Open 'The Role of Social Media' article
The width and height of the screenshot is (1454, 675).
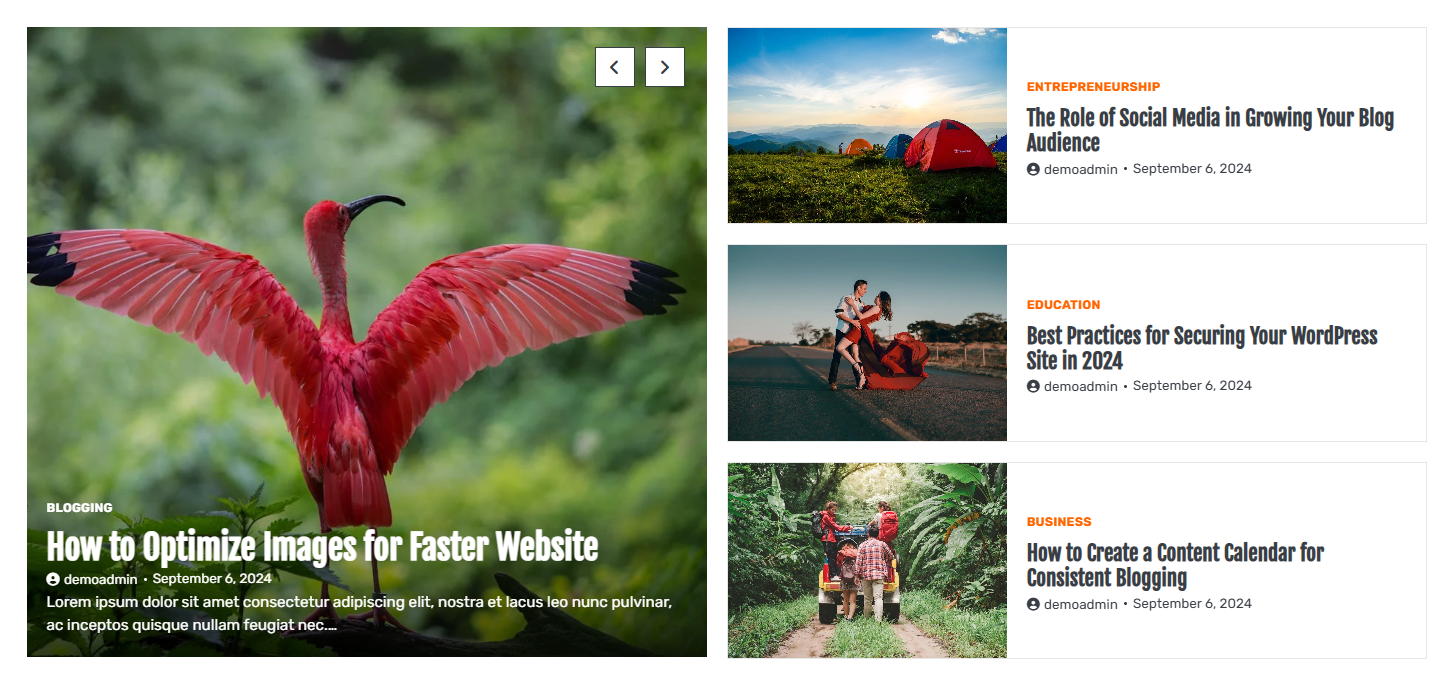click(1210, 130)
